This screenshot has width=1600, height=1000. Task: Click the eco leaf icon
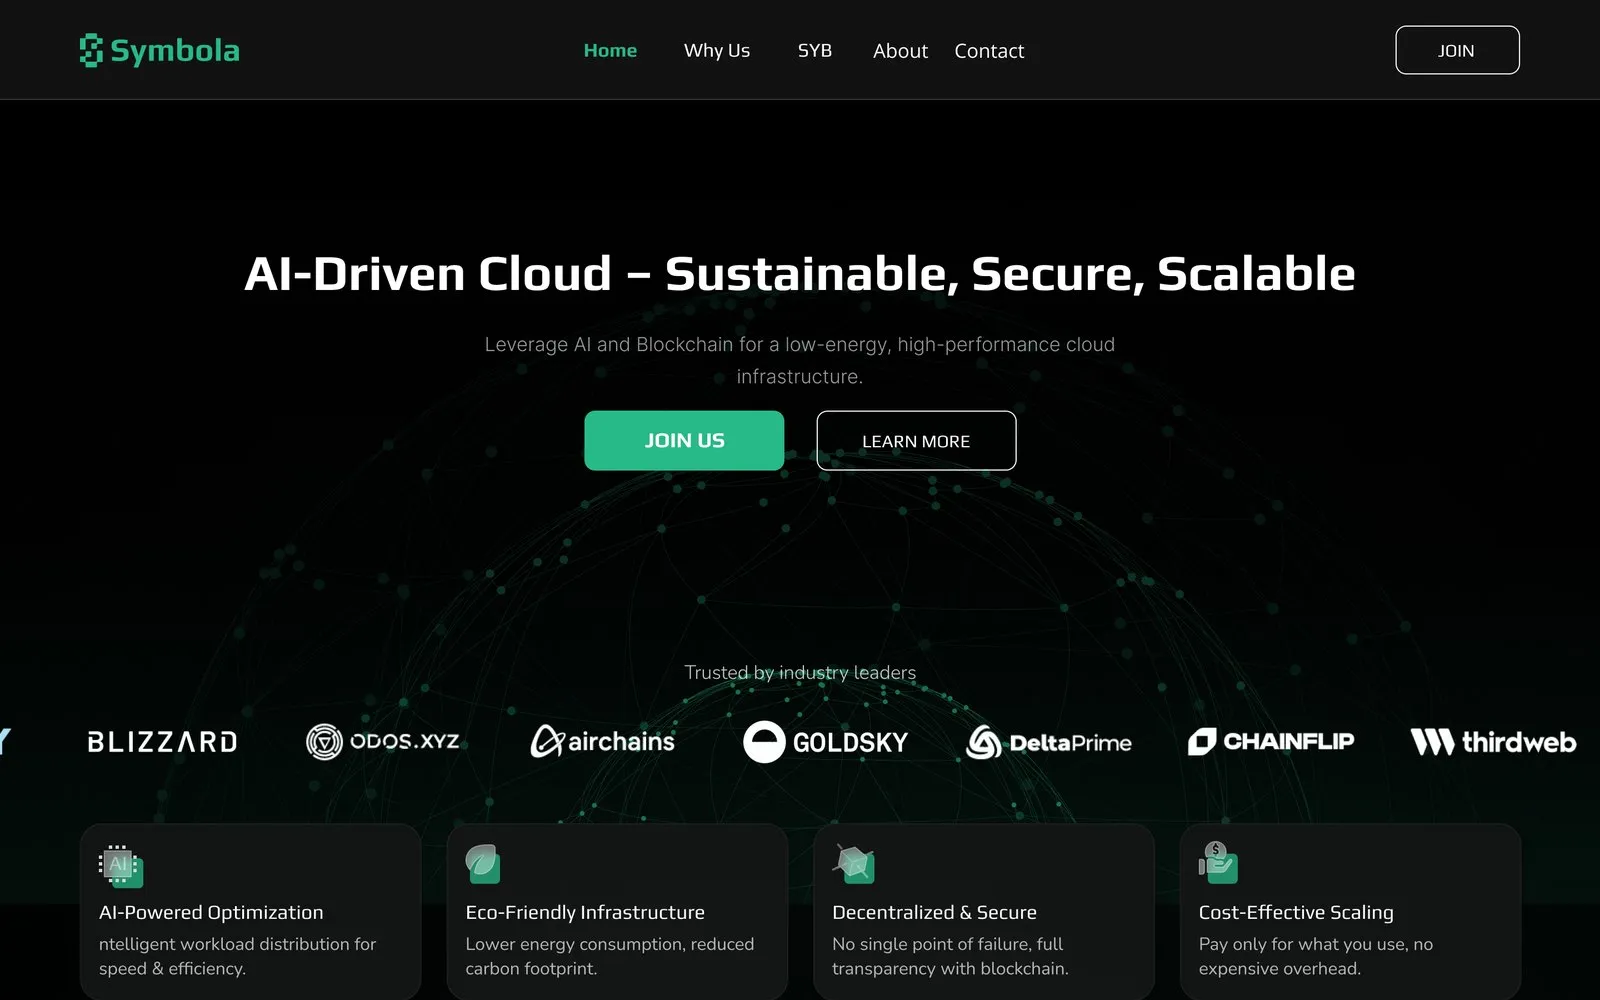click(x=483, y=864)
